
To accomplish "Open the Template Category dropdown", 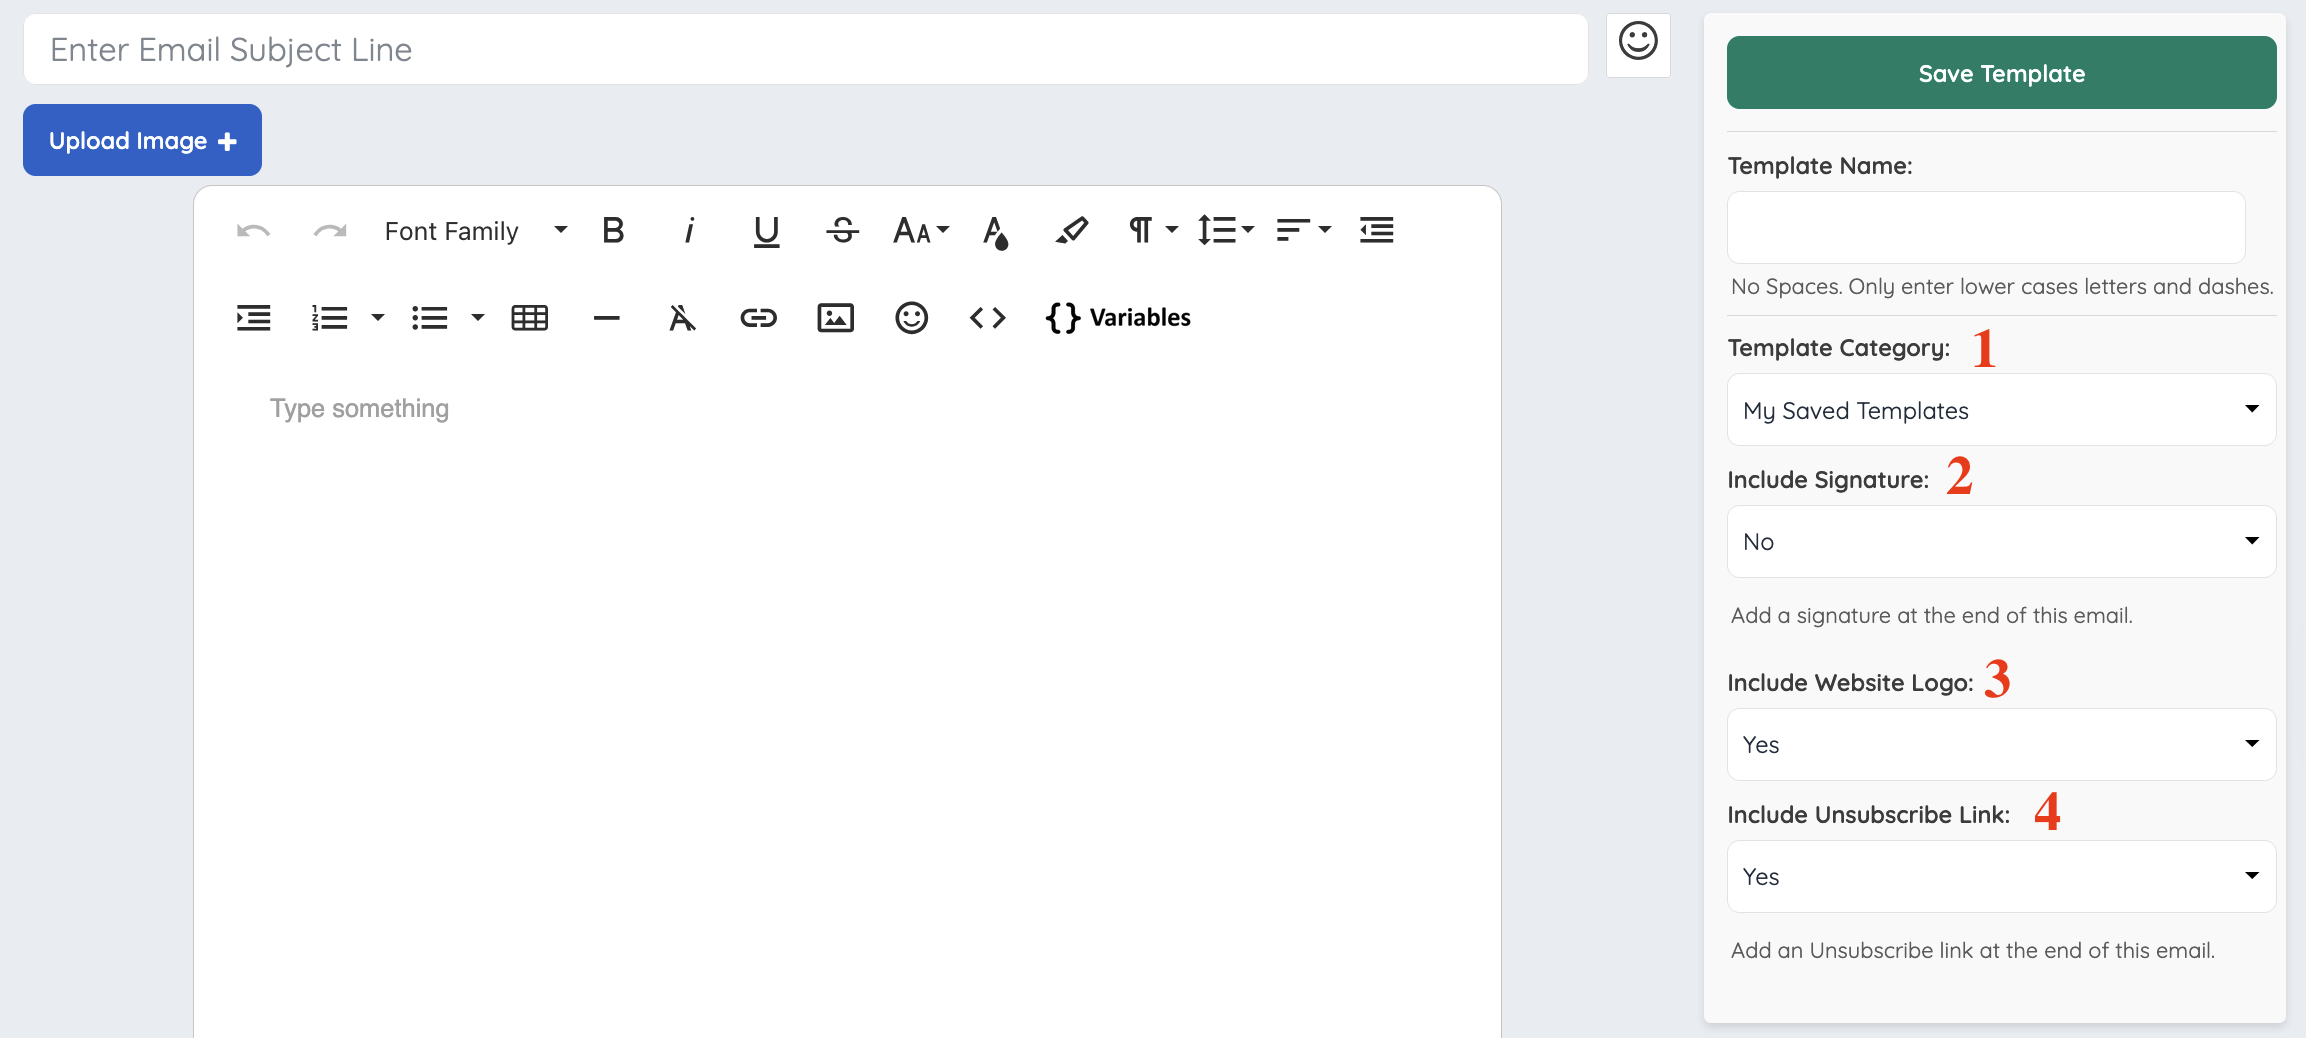I will tap(2001, 410).
